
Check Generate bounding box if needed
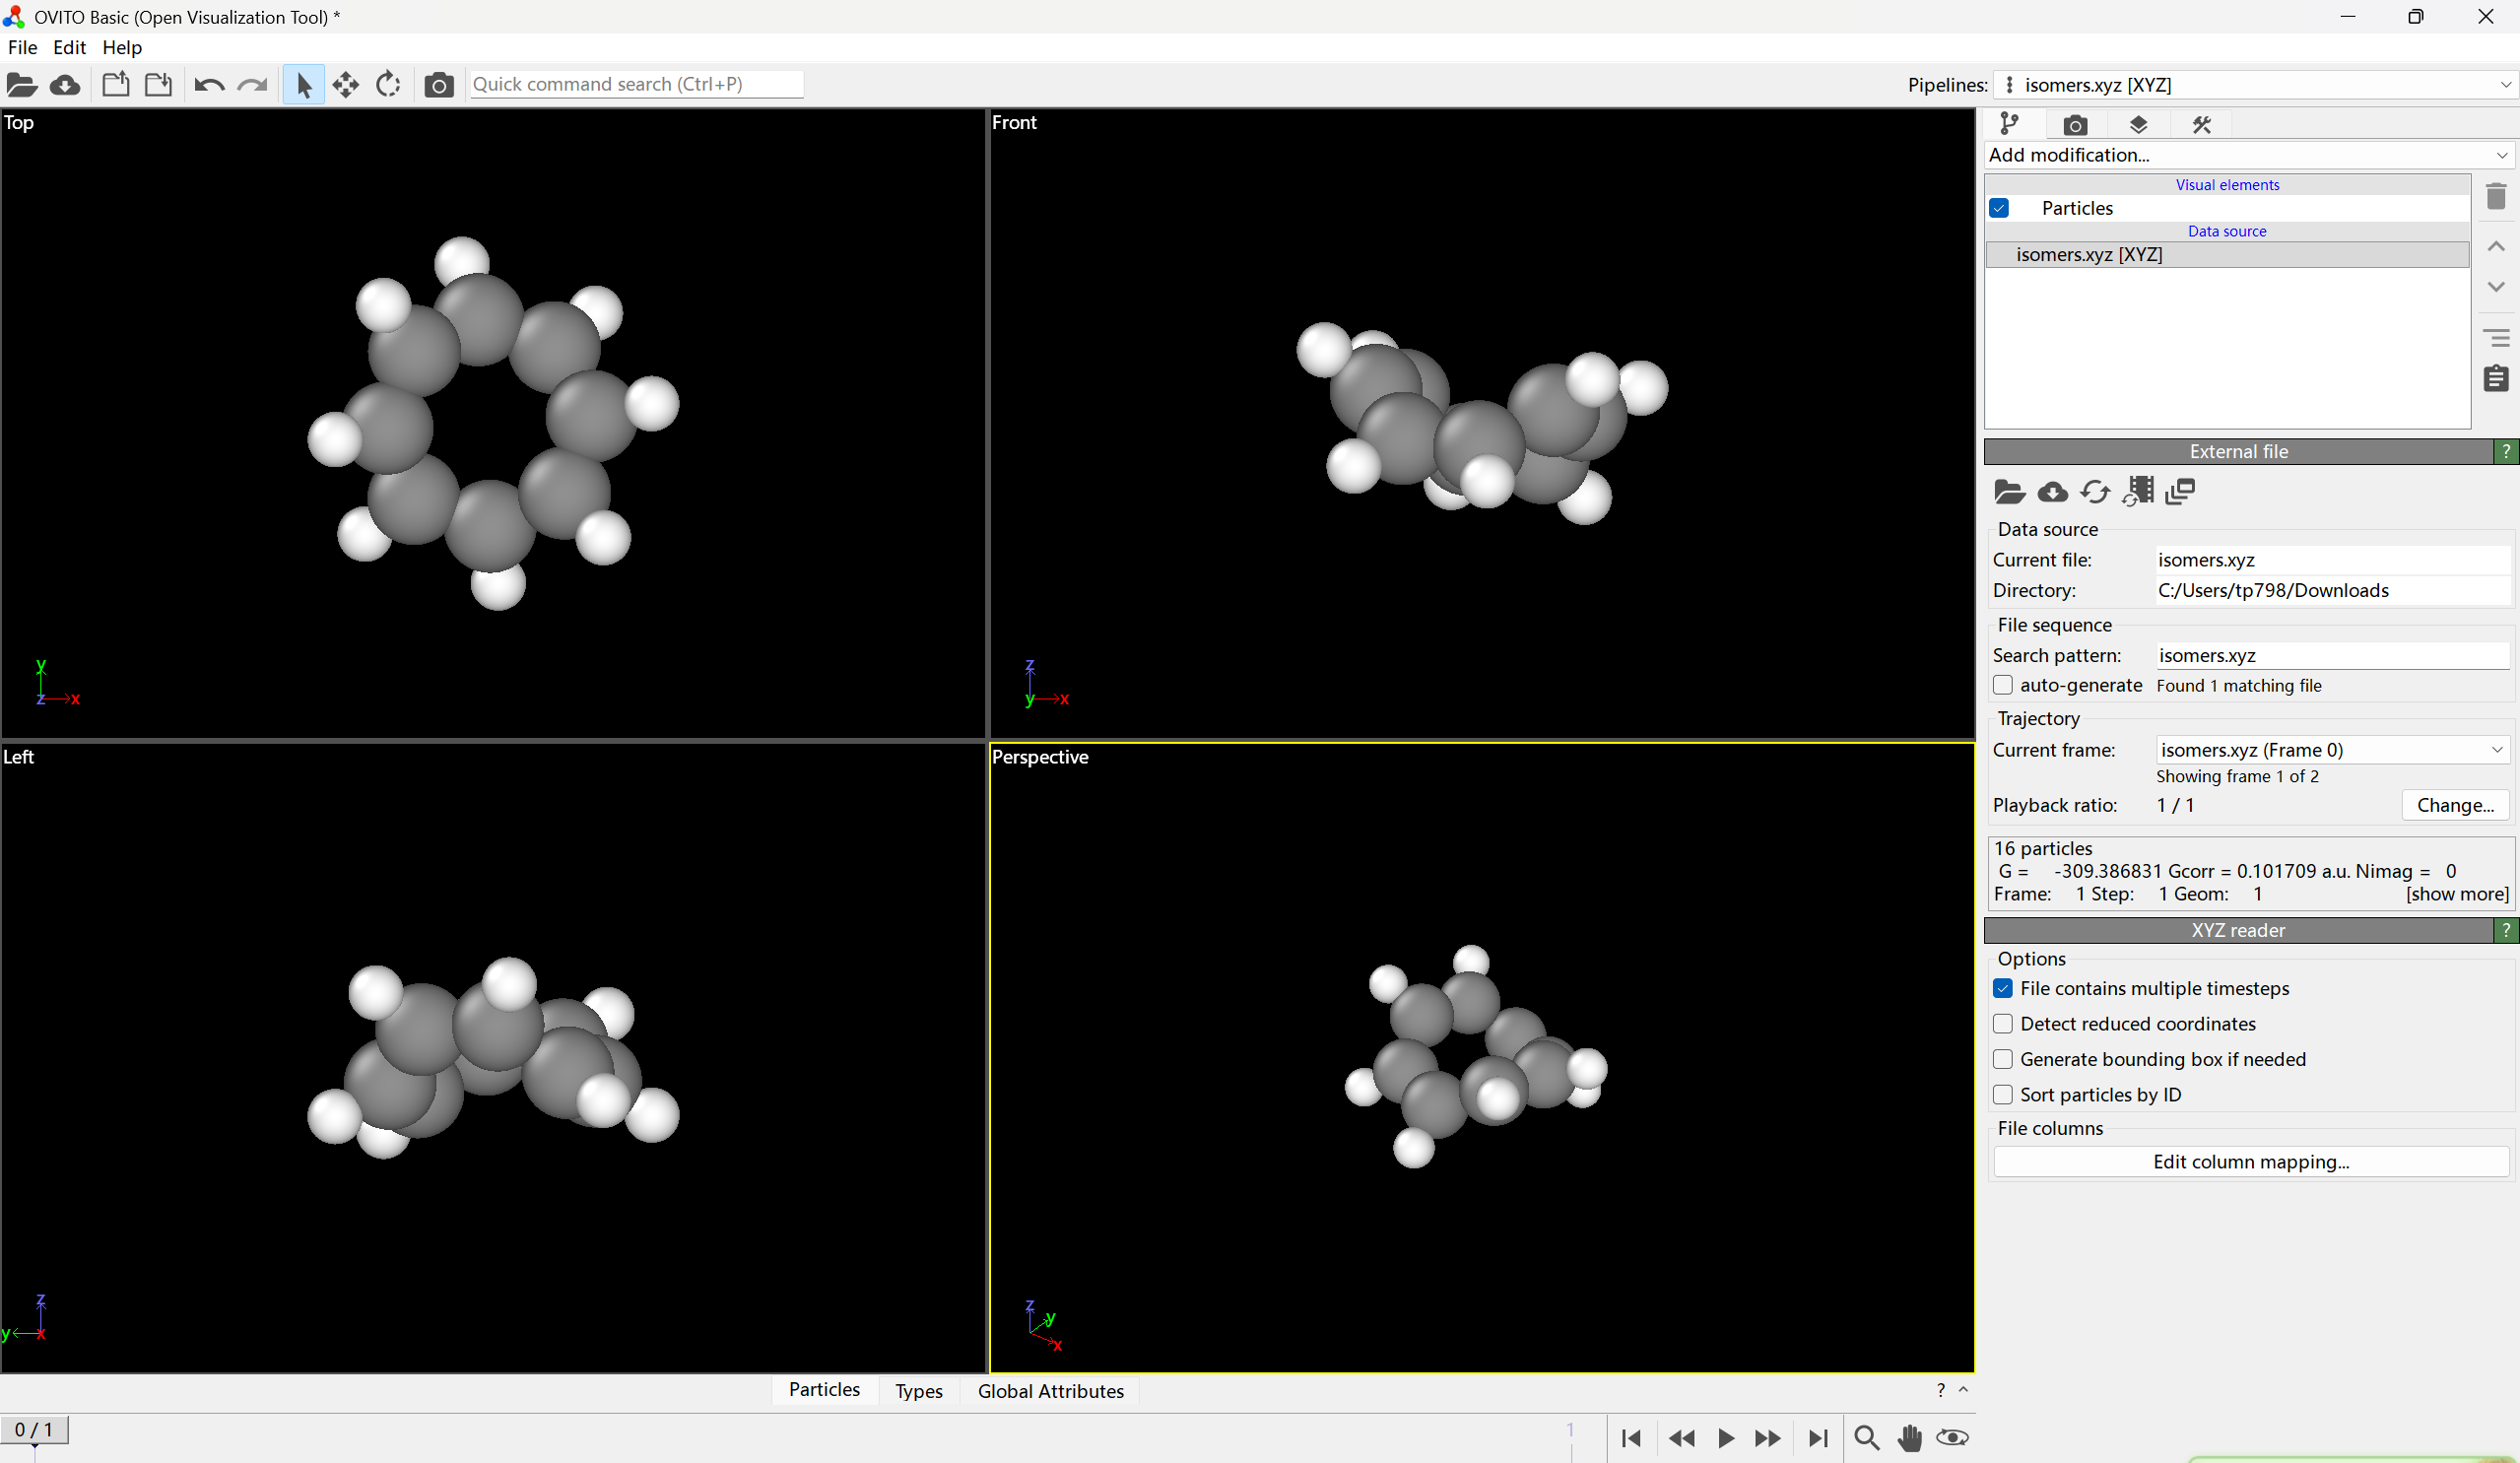coord(2003,1059)
